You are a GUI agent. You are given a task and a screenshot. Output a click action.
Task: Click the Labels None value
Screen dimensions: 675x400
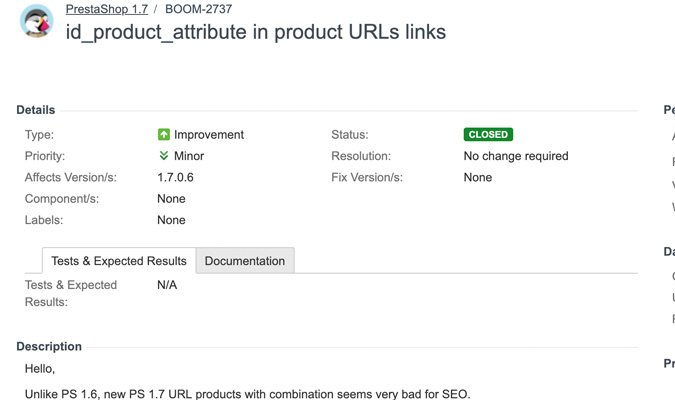[x=171, y=220]
